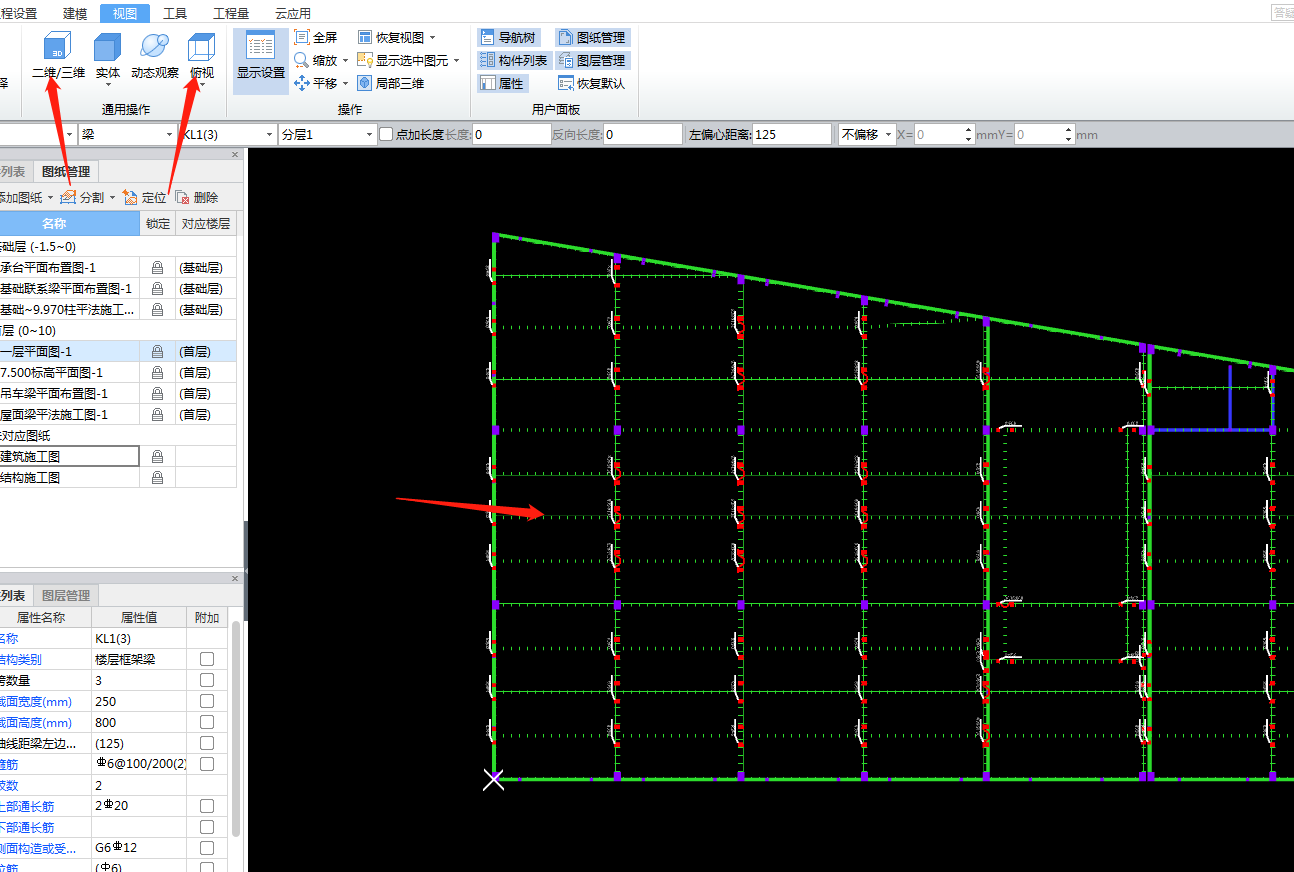This screenshot has height=872, width=1294.
Task: Toggle the 导航树 navigation tree panel
Action: coord(508,37)
